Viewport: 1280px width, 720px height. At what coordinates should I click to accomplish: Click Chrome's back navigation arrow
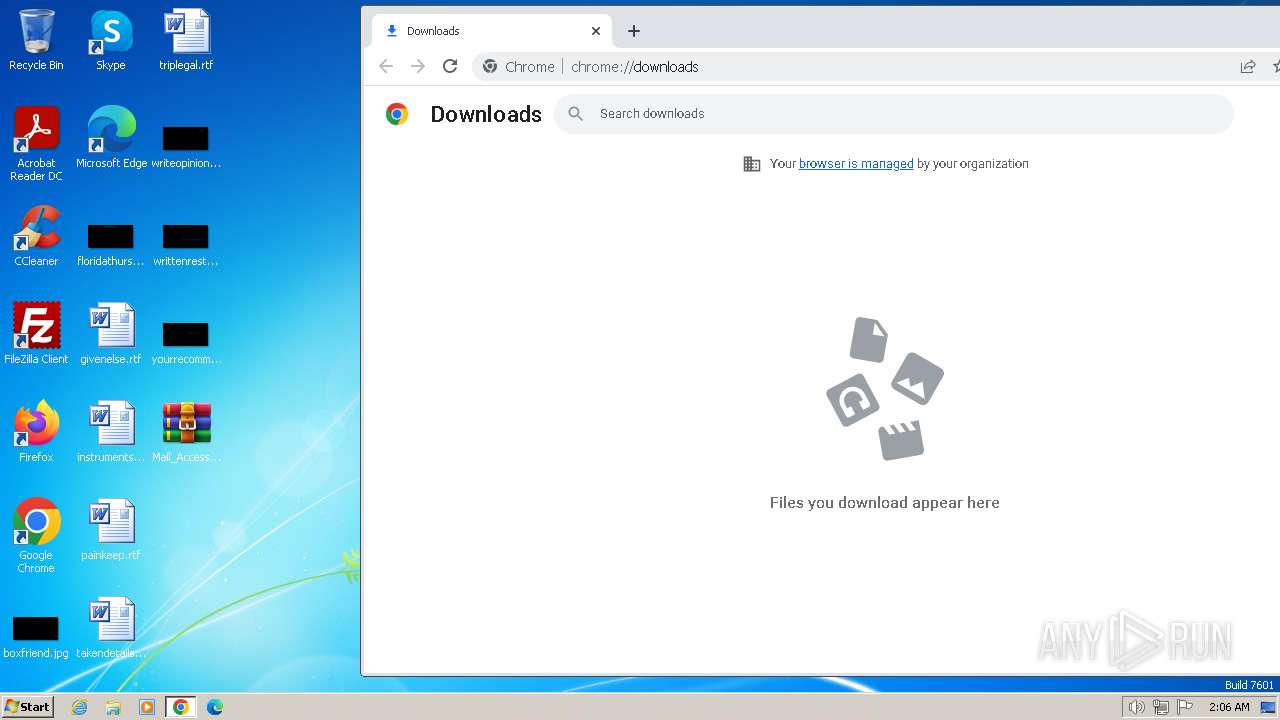coord(386,66)
